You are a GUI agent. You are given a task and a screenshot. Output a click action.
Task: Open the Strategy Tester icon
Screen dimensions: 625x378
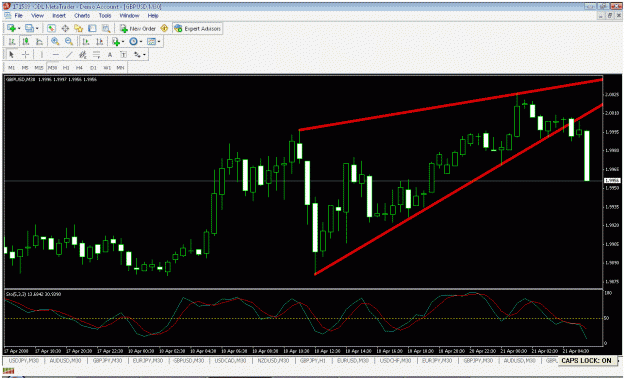tap(106, 28)
